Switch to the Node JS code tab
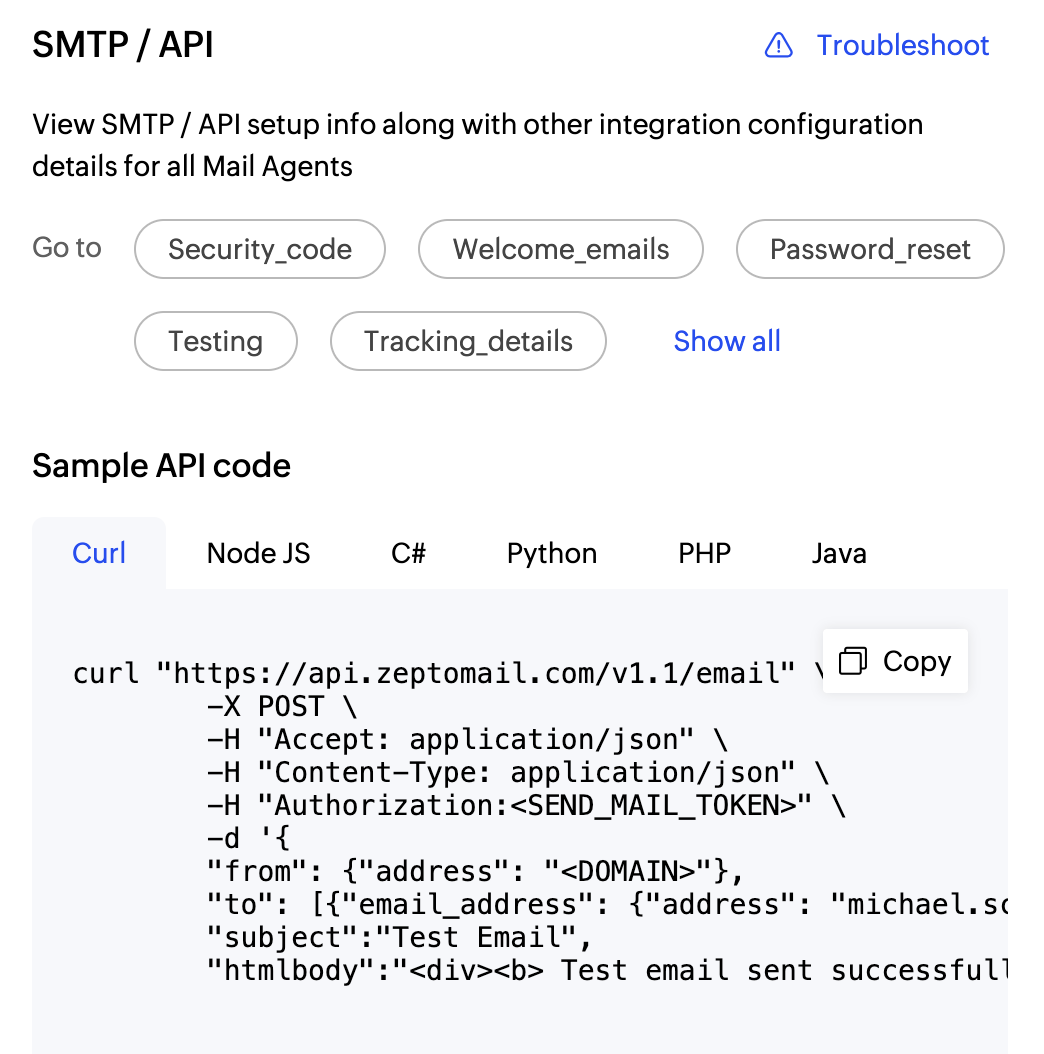This screenshot has width=1044, height=1054. (257, 553)
